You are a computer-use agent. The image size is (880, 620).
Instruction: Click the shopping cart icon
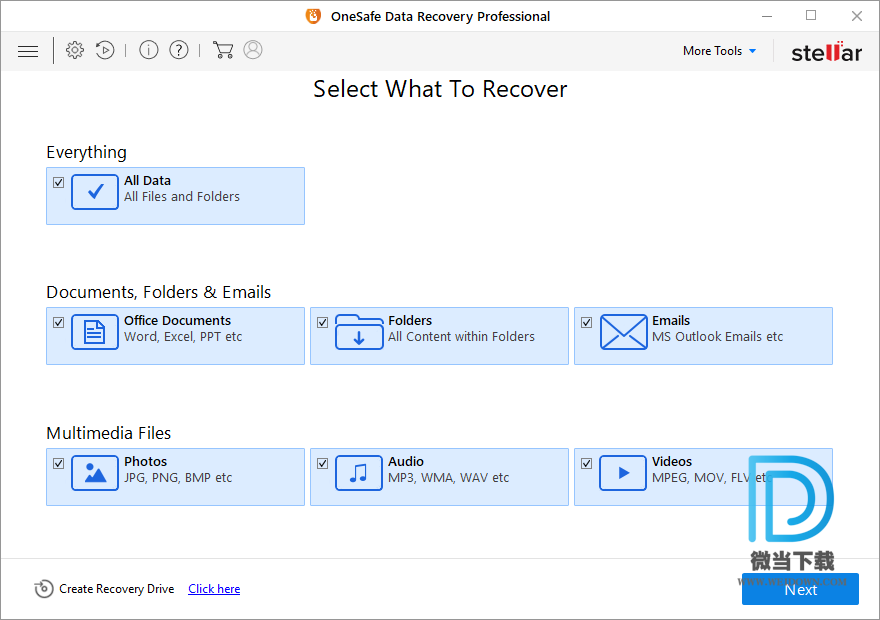[223, 50]
